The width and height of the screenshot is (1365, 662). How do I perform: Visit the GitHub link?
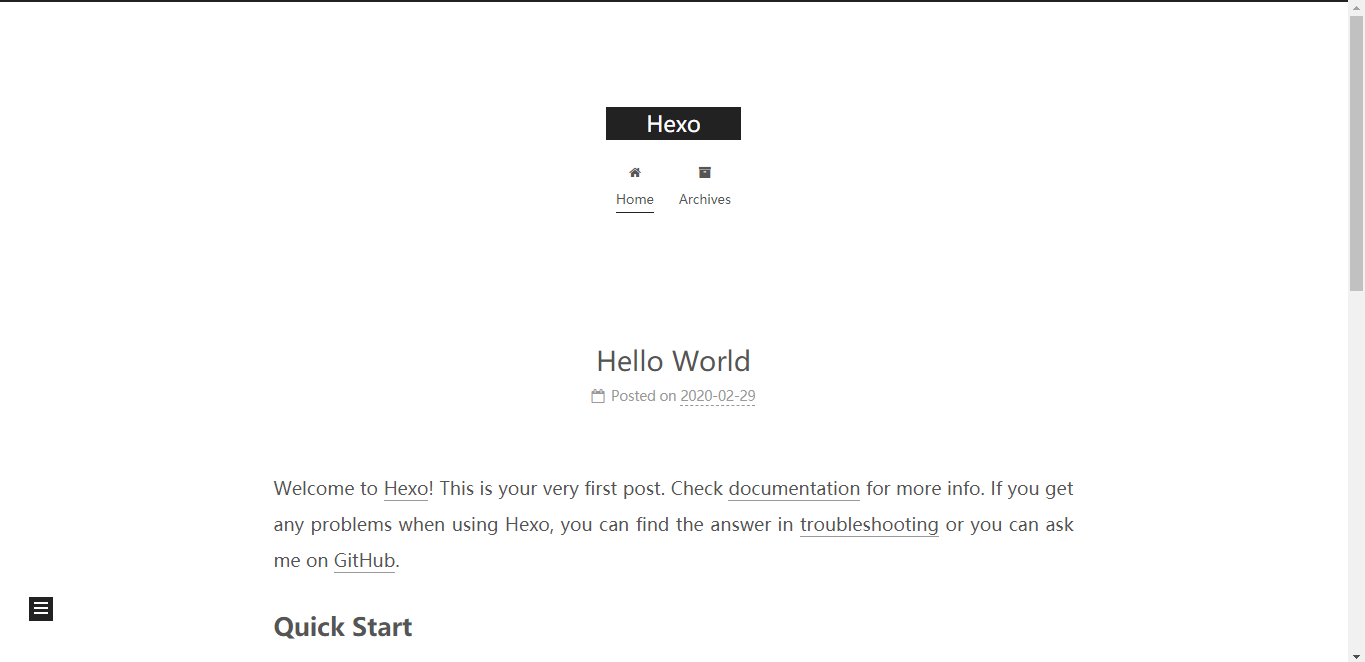coord(365,561)
